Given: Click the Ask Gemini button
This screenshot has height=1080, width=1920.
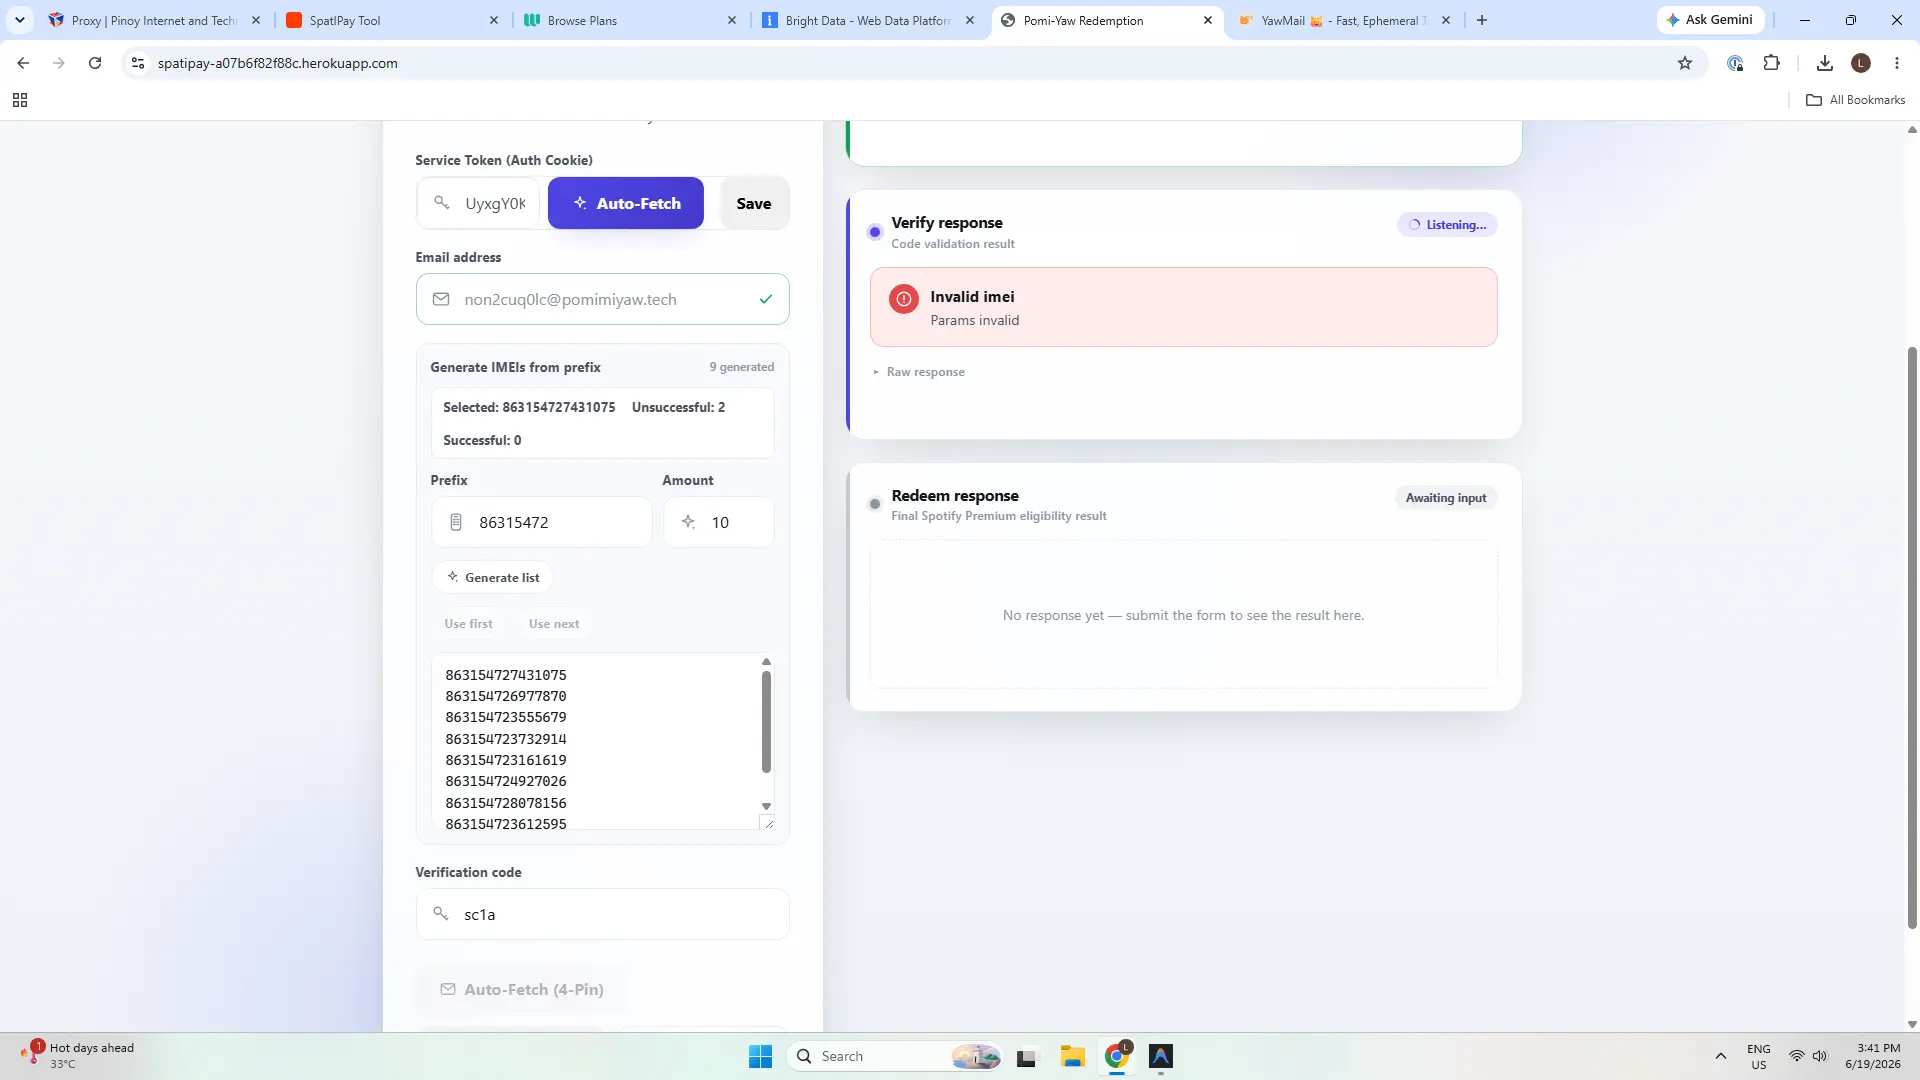Looking at the screenshot, I should click(x=1710, y=20).
